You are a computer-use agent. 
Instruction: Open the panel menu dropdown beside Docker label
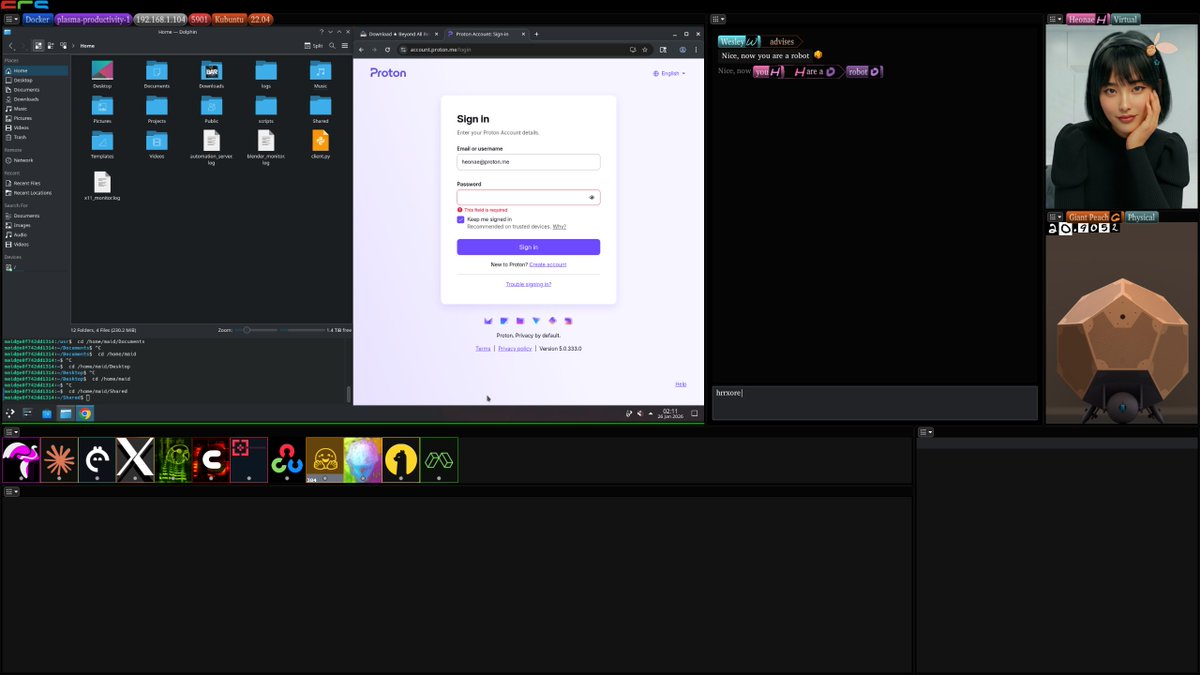click(x=11, y=19)
